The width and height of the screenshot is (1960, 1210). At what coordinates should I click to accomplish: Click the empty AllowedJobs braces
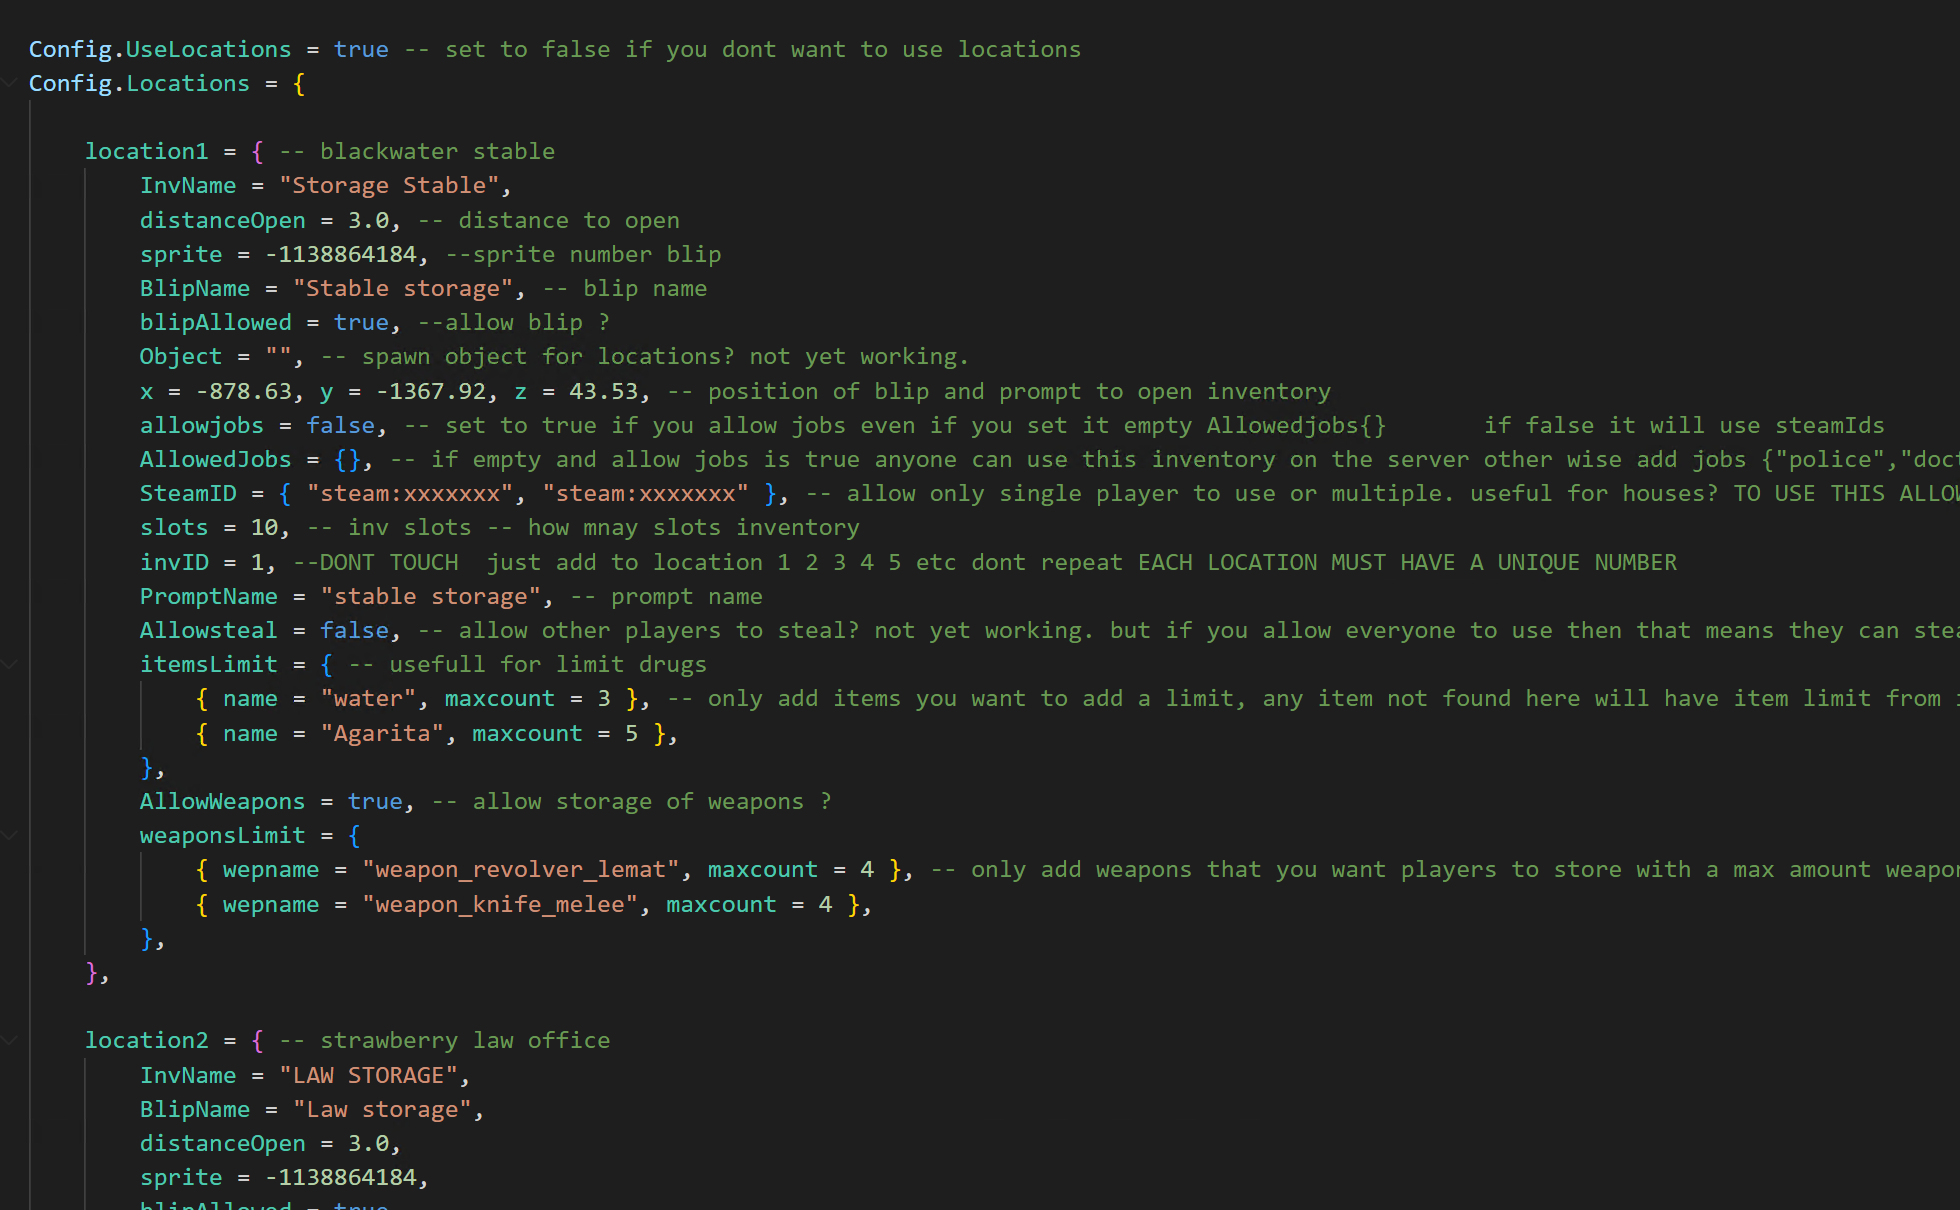[x=347, y=459]
